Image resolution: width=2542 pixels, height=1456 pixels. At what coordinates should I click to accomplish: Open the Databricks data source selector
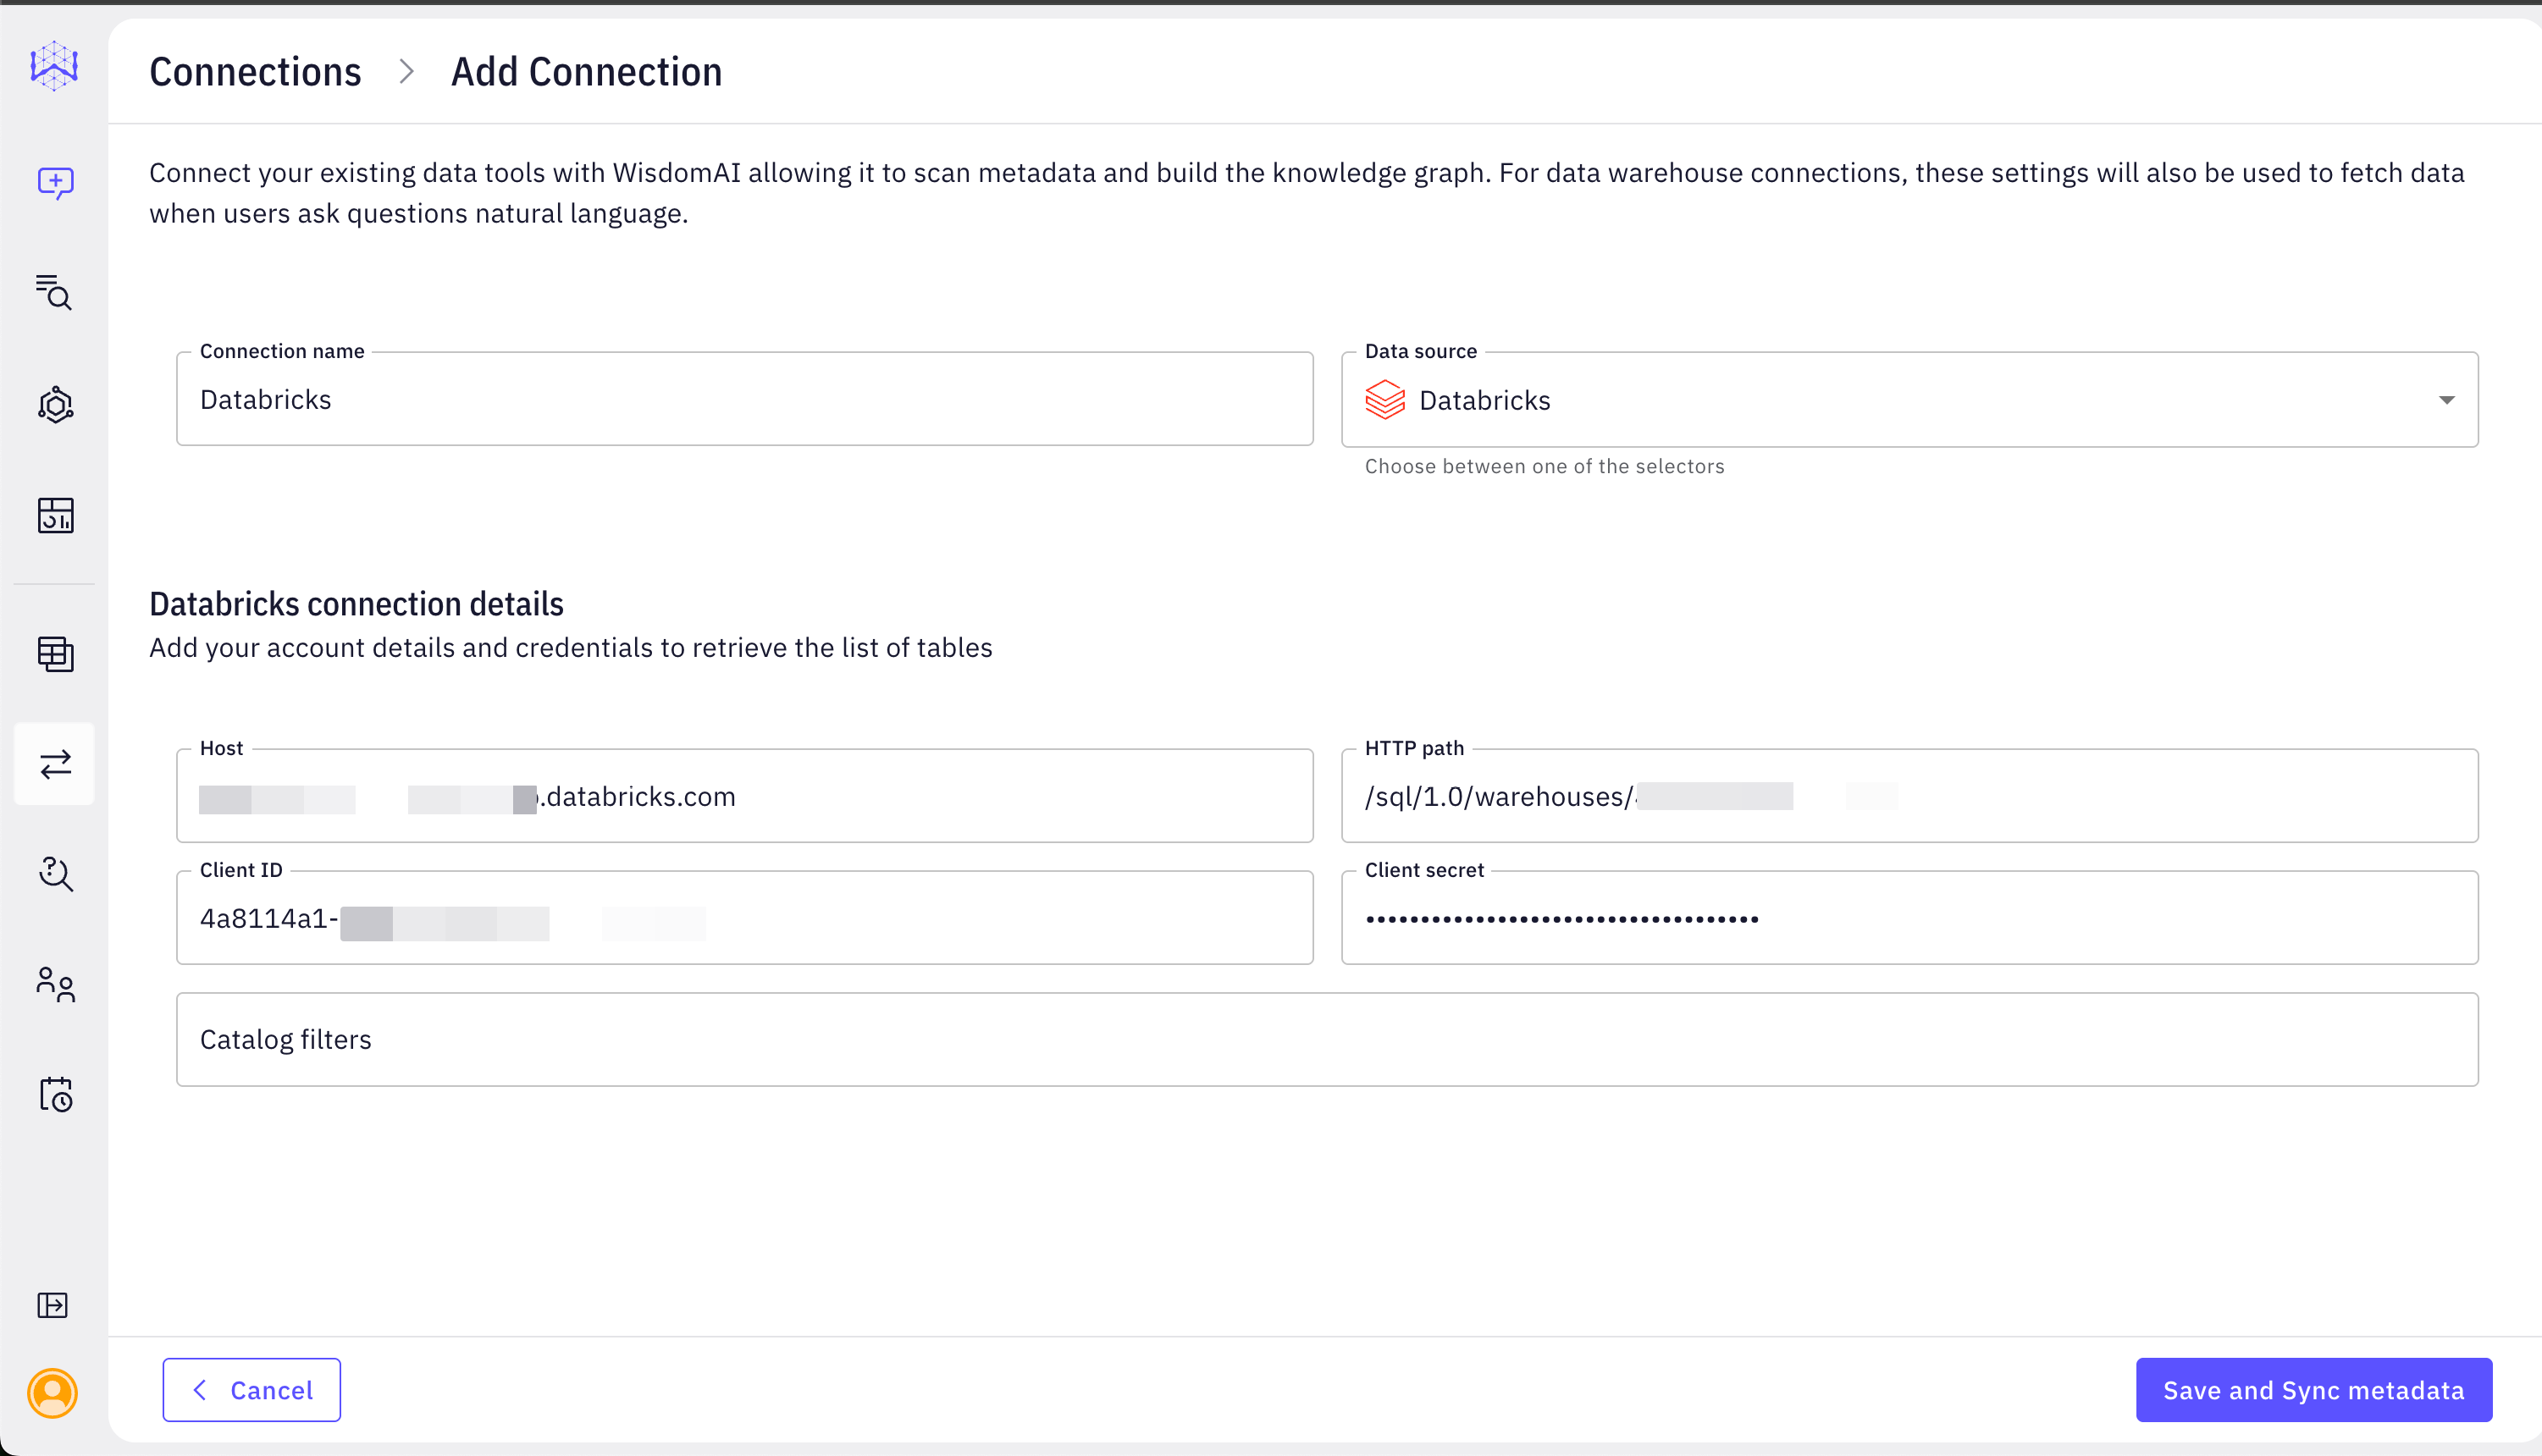pyautogui.click(x=1909, y=400)
